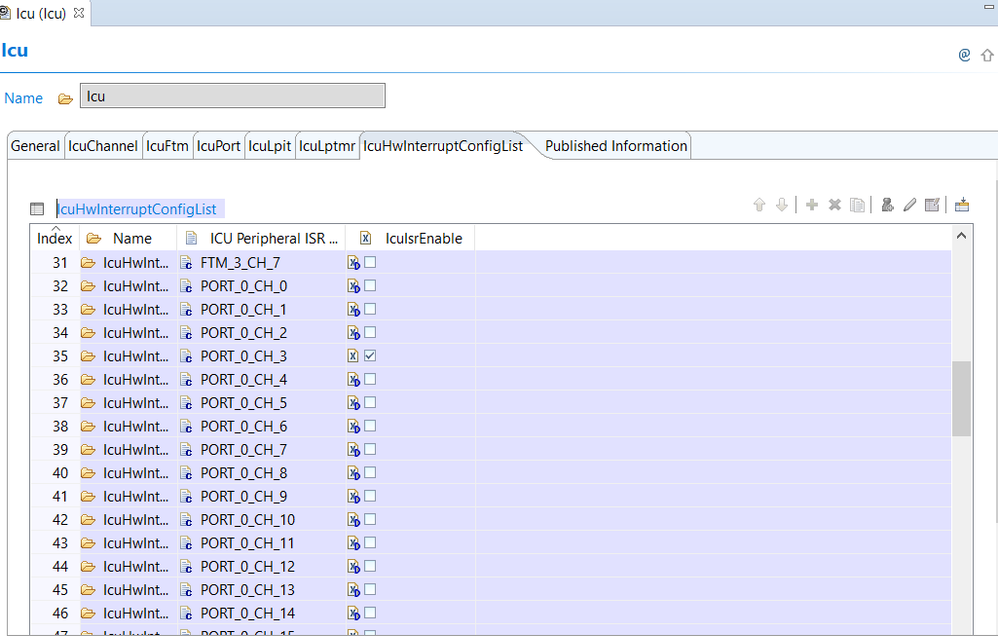Click the pencil edit icon in list toolbar
Image resolution: width=998 pixels, height=636 pixels.
[910, 205]
